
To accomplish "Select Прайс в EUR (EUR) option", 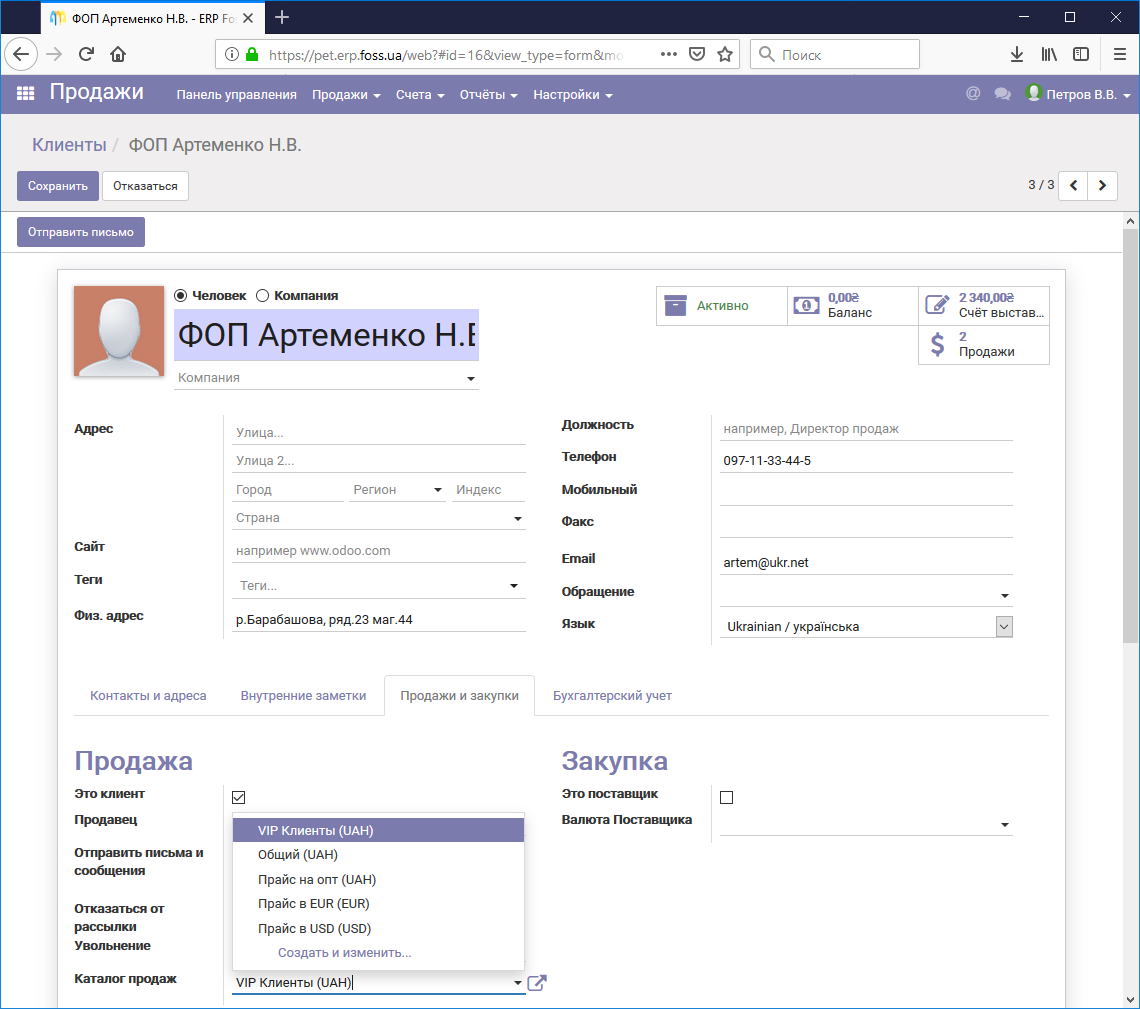I will pos(378,904).
